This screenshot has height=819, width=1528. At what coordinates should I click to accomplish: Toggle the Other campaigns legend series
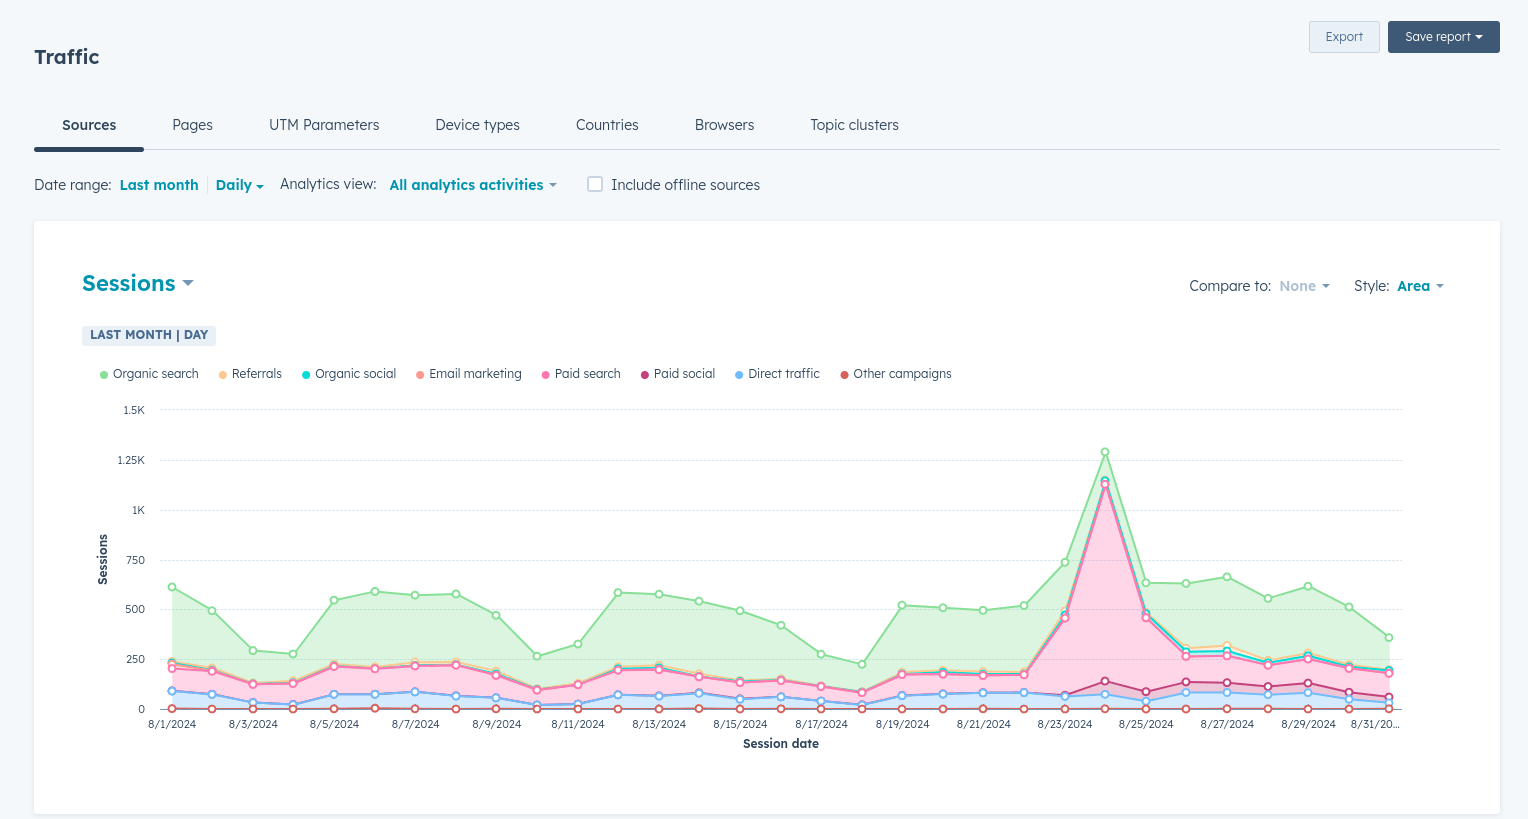(896, 374)
